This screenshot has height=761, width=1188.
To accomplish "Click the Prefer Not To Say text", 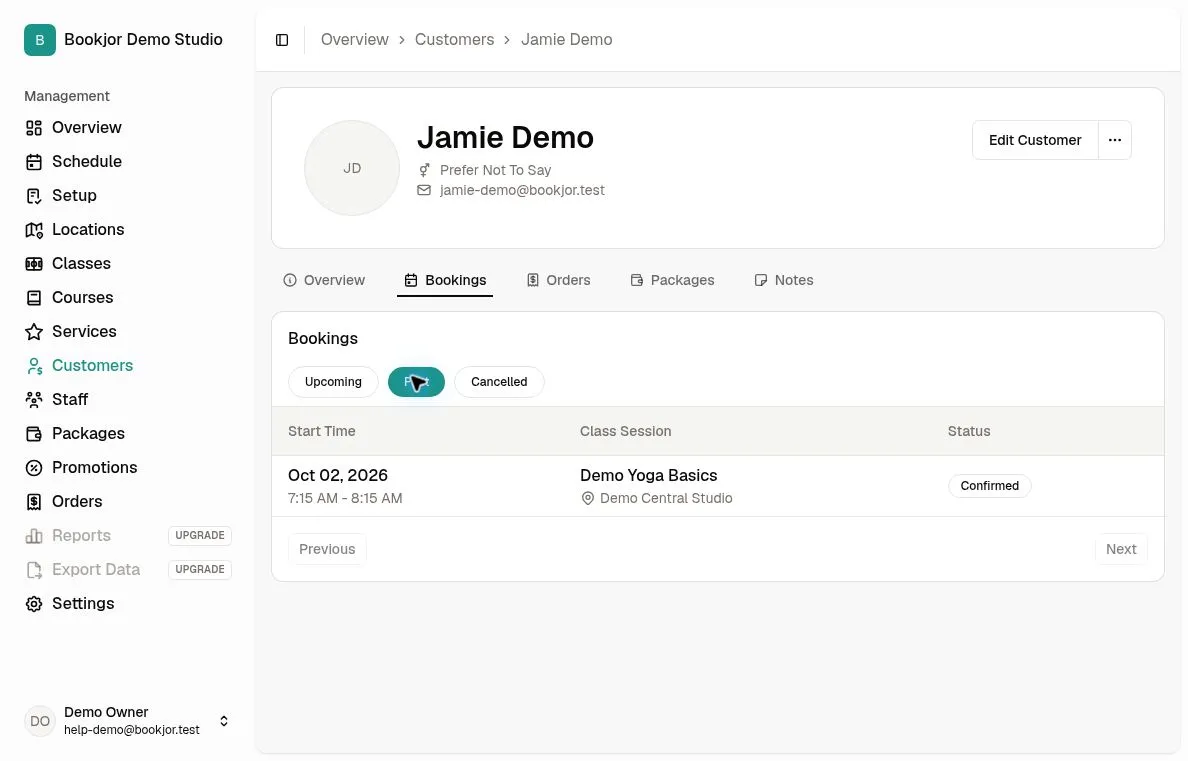I will tap(496, 171).
